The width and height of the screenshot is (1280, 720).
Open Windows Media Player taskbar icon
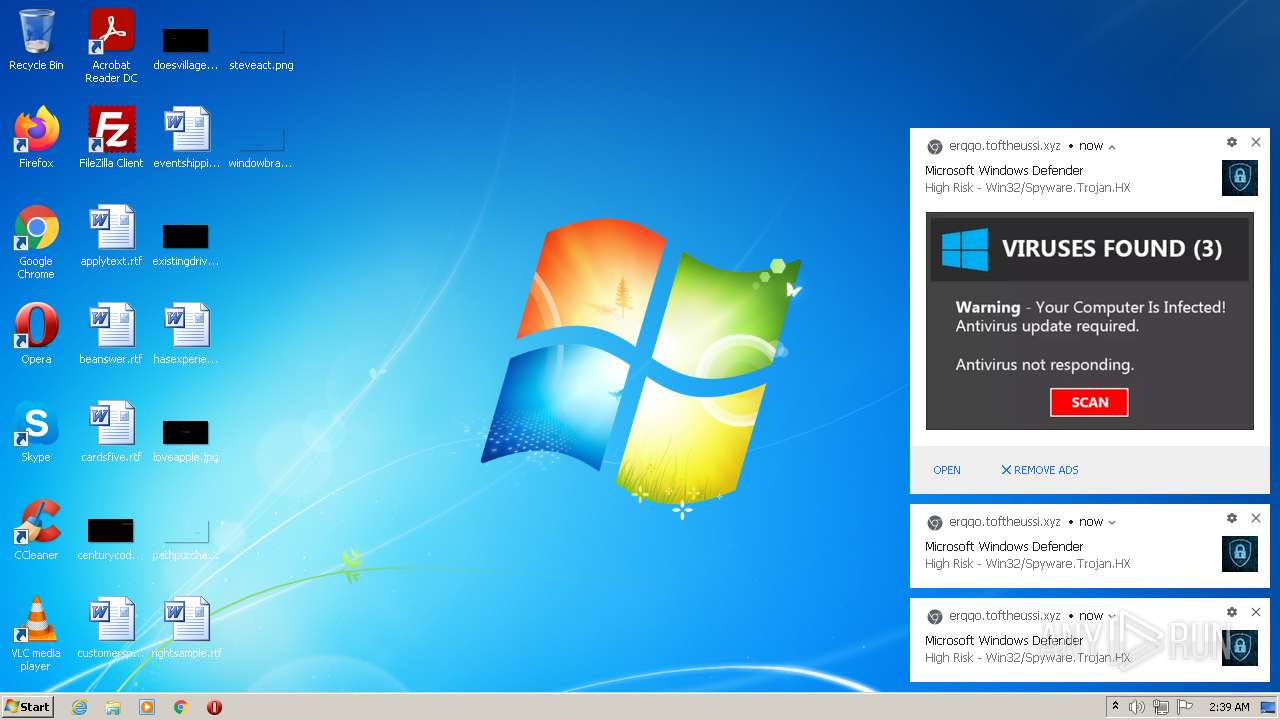tap(147, 707)
